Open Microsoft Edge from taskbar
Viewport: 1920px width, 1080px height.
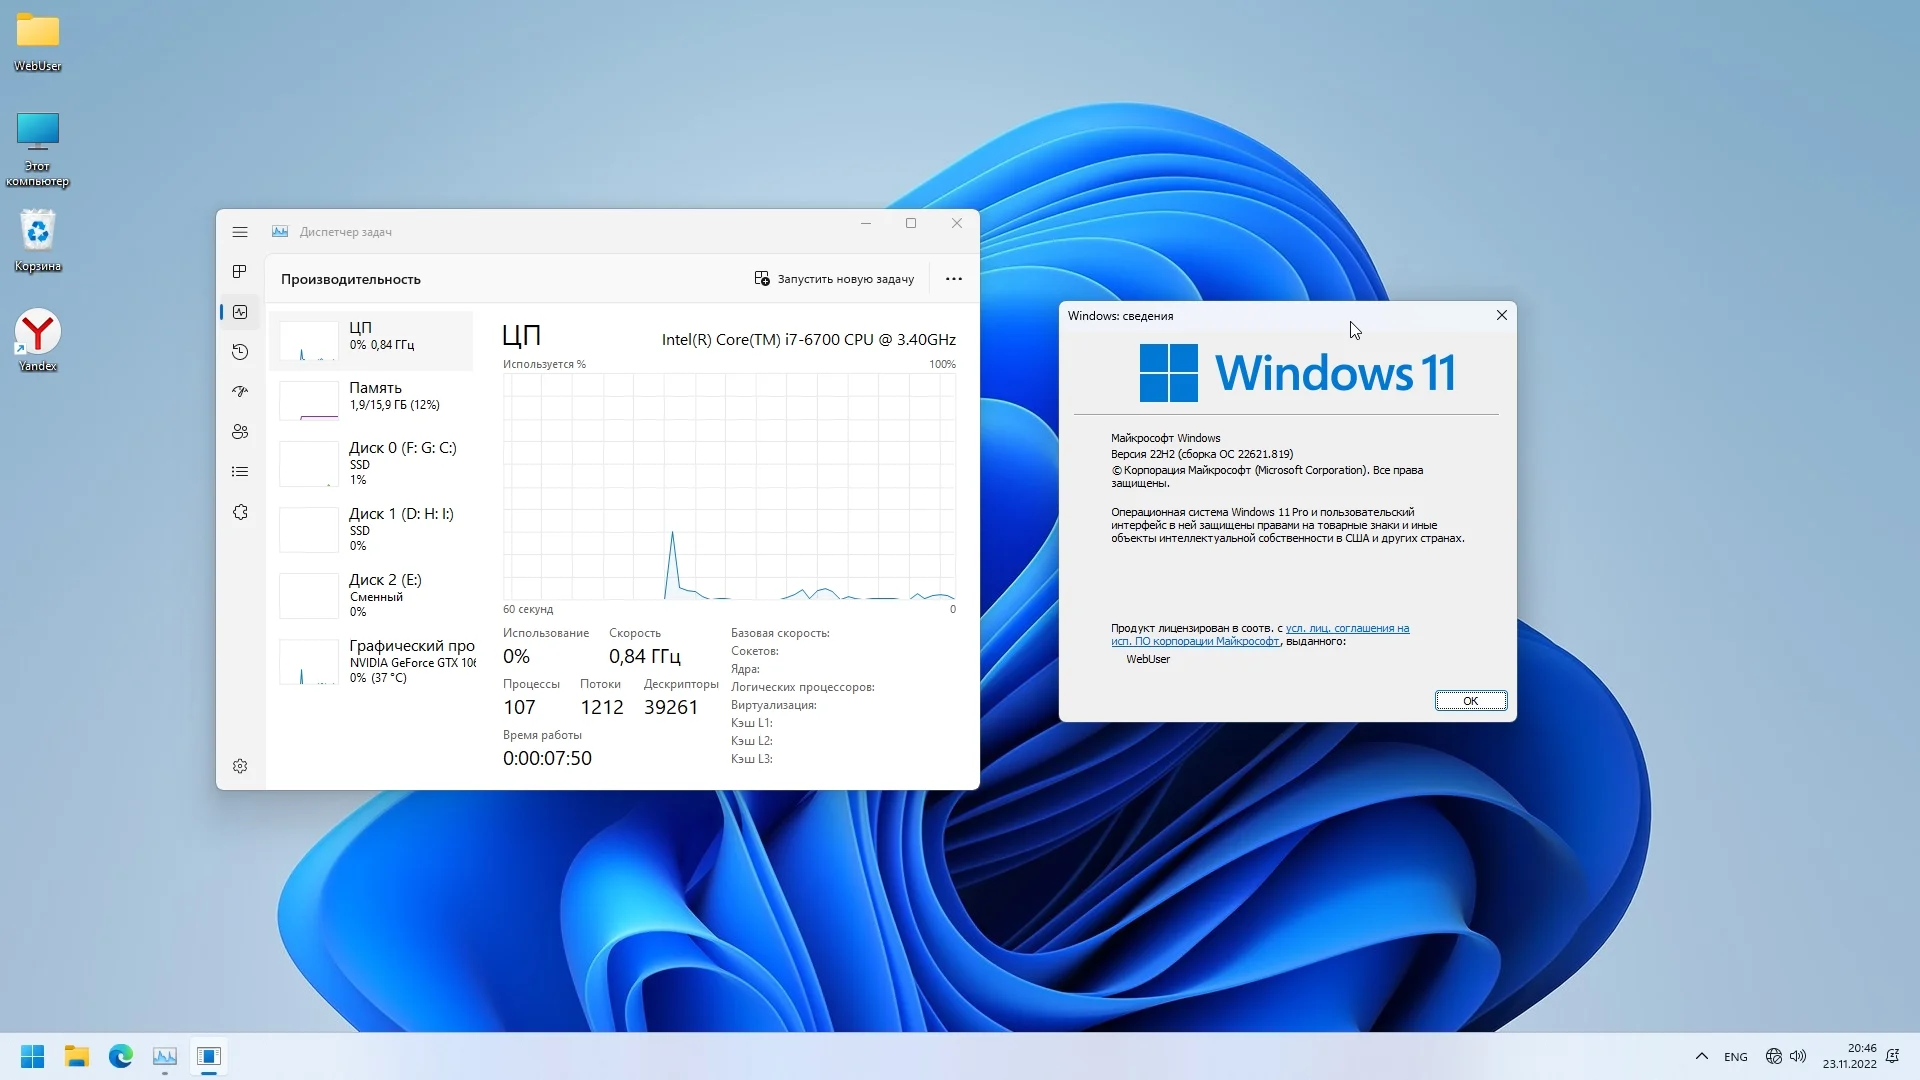click(x=121, y=1056)
